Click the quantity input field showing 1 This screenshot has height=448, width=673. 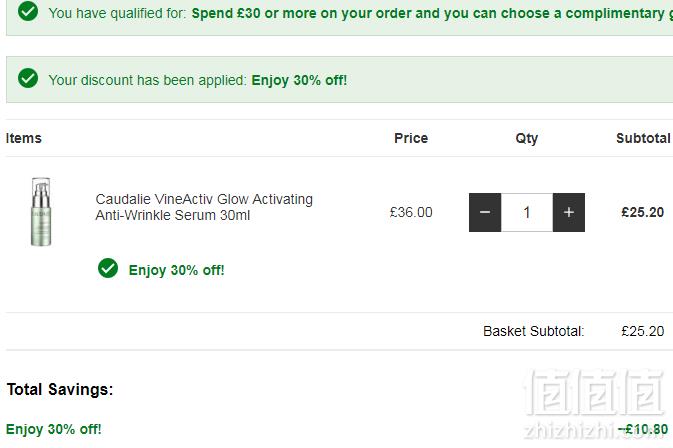(x=527, y=212)
